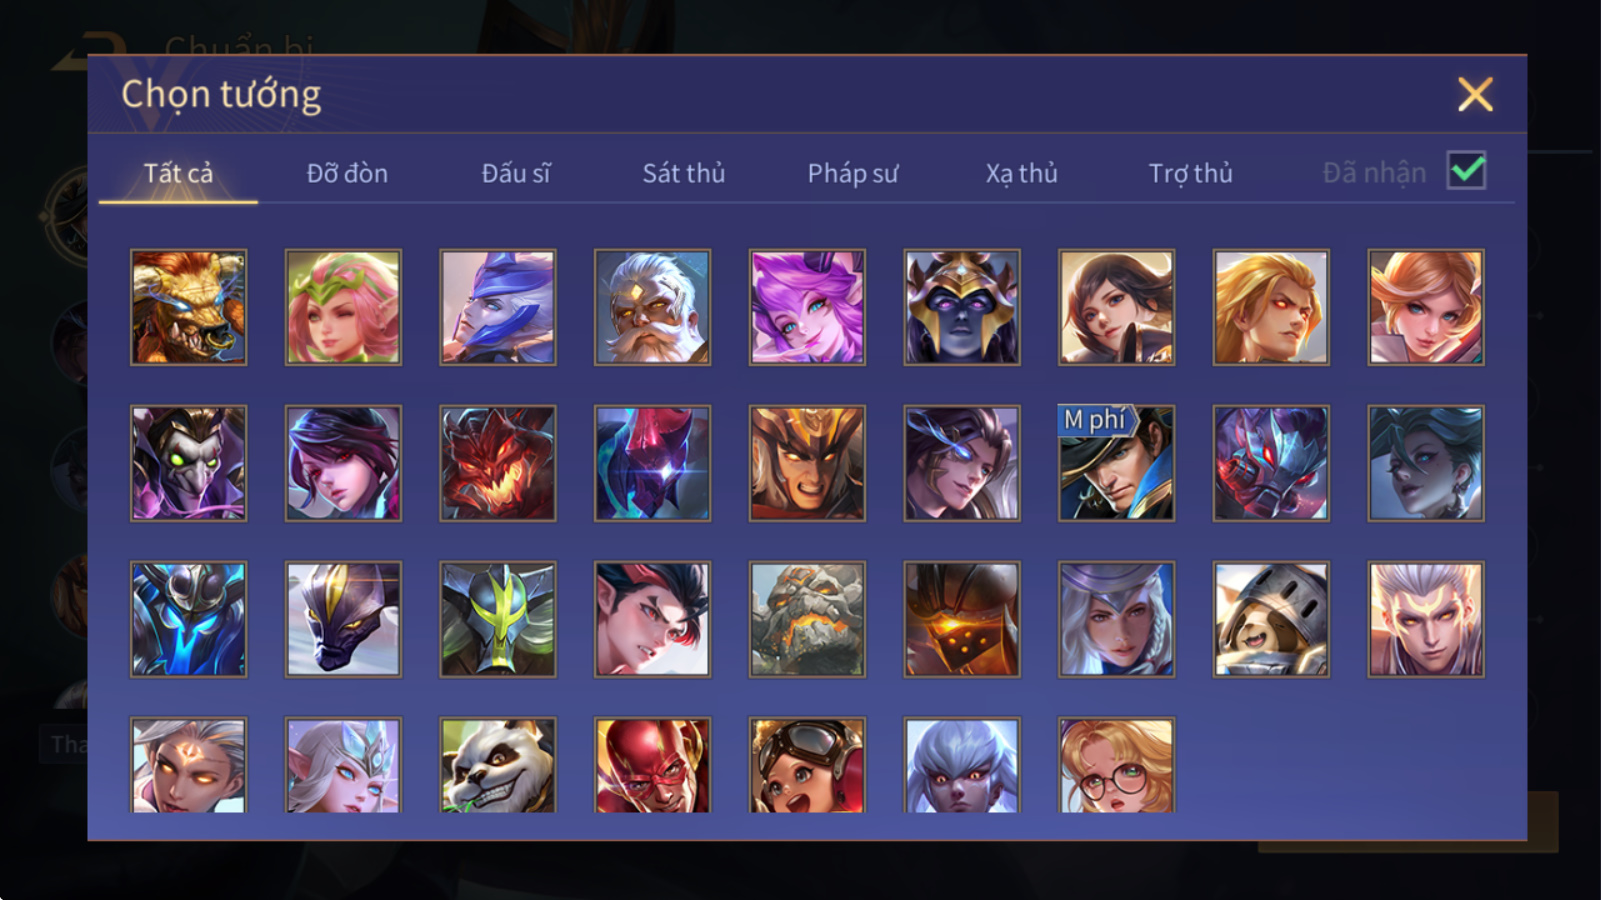This screenshot has height=900, width=1601.
Task: Switch to the "Đấu sĩ" tab
Action: pyautogui.click(x=516, y=173)
